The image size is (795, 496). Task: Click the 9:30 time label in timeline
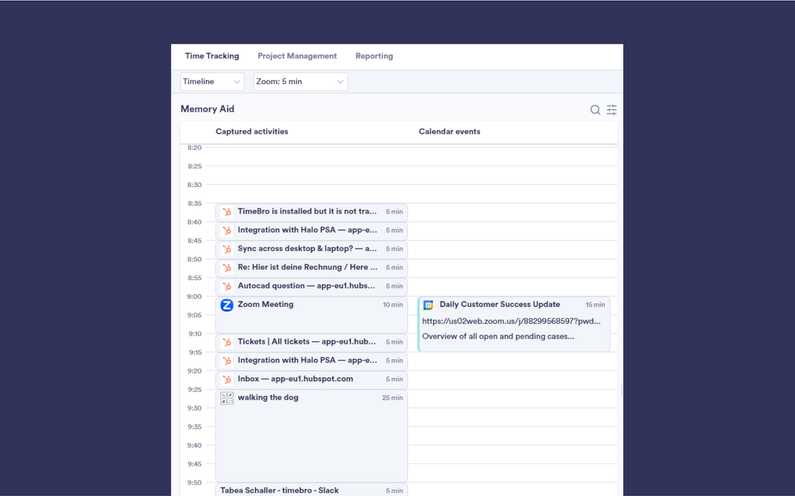(194, 408)
